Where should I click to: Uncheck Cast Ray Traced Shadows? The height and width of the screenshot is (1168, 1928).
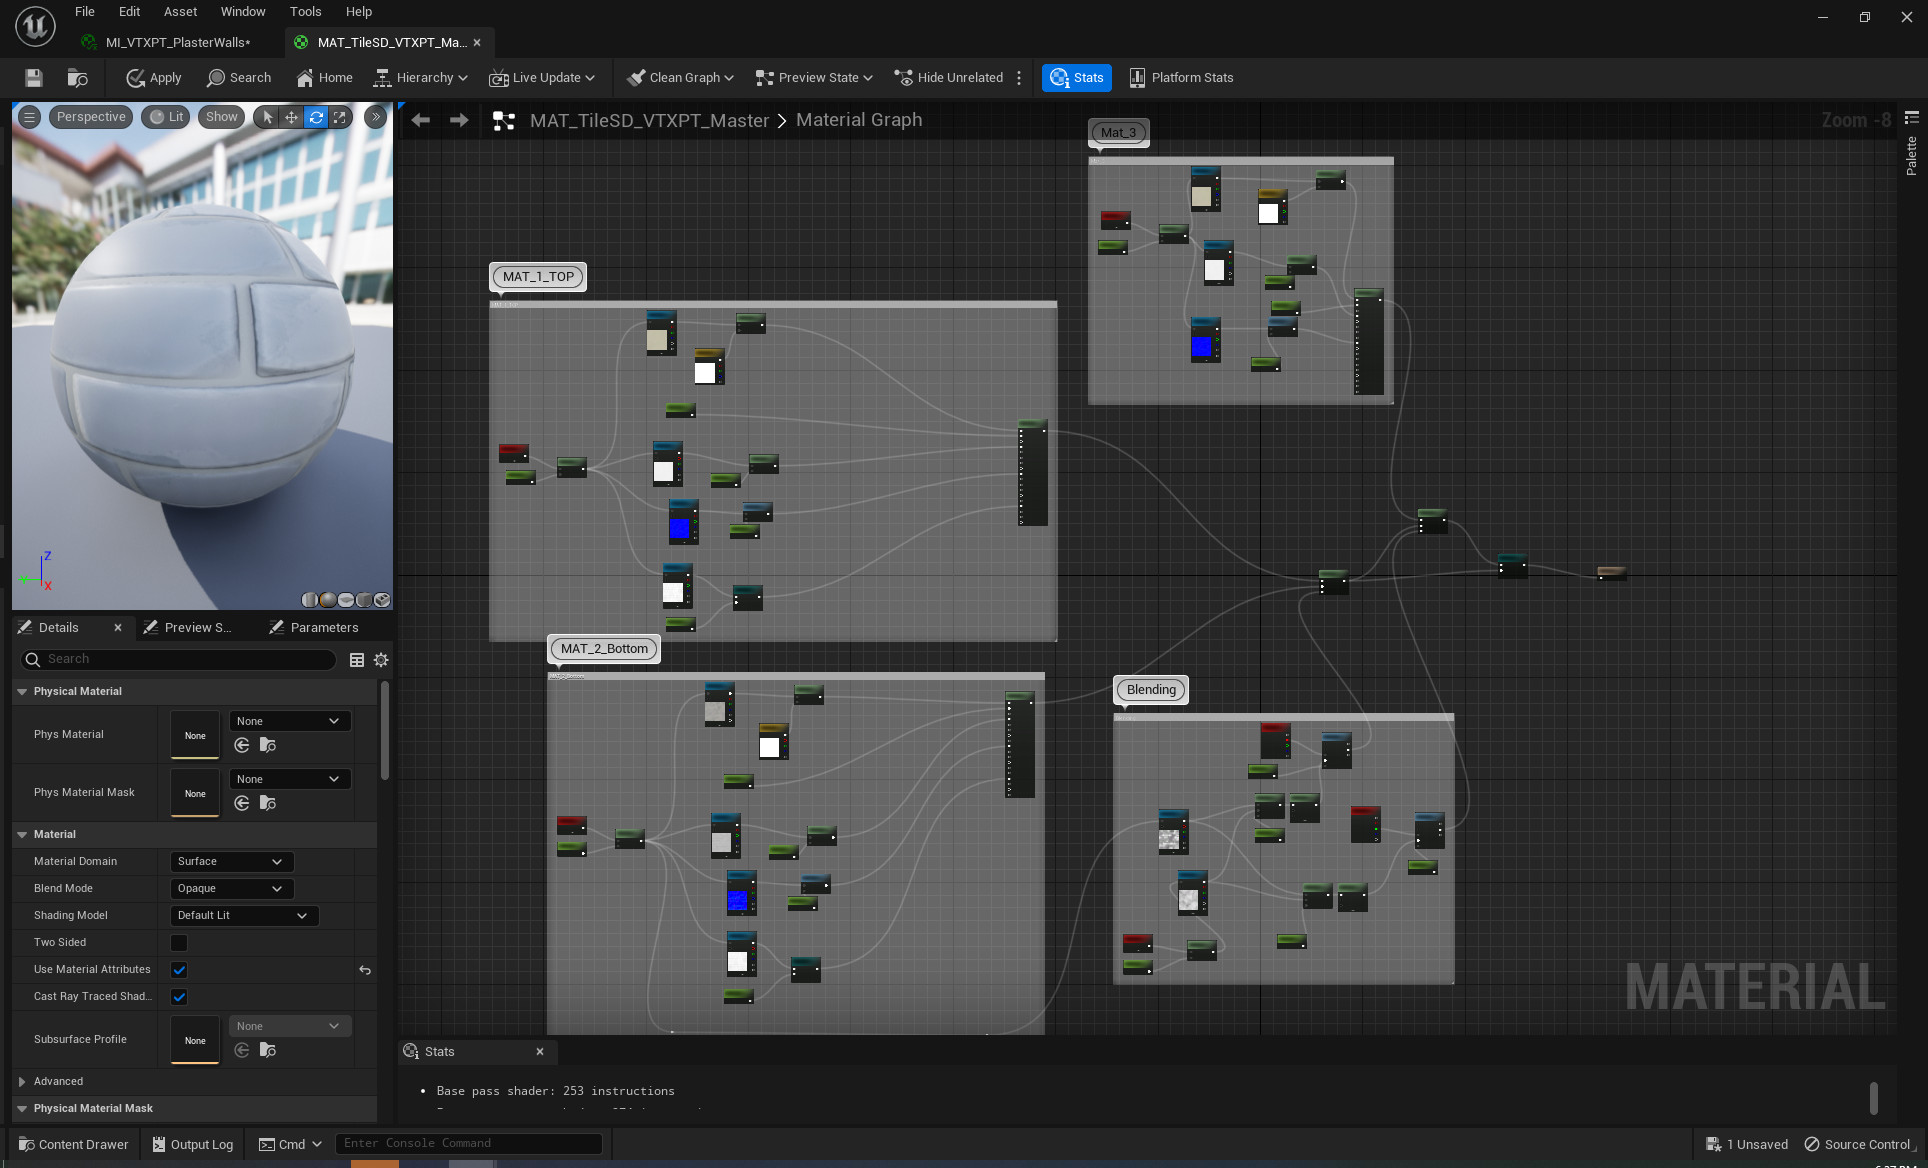(x=179, y=997)
